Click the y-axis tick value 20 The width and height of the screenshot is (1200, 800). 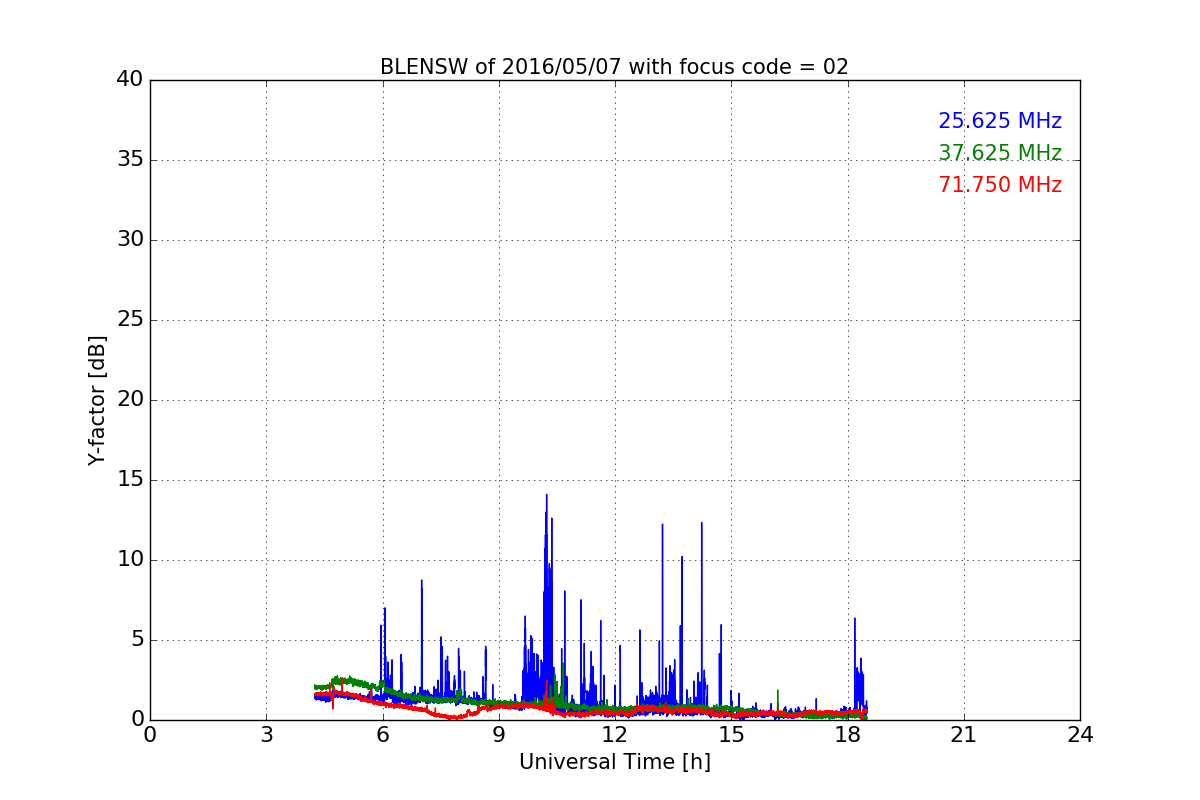130,400
